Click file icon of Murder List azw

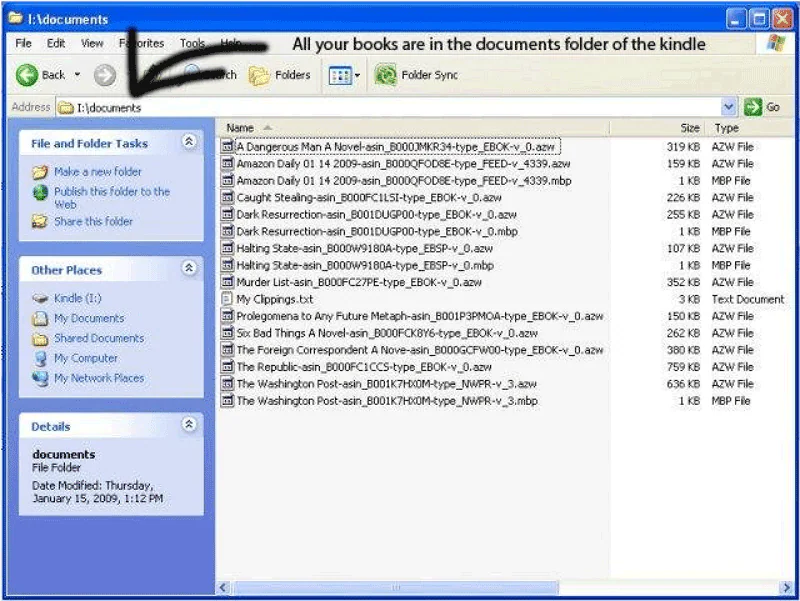point(227,282)
